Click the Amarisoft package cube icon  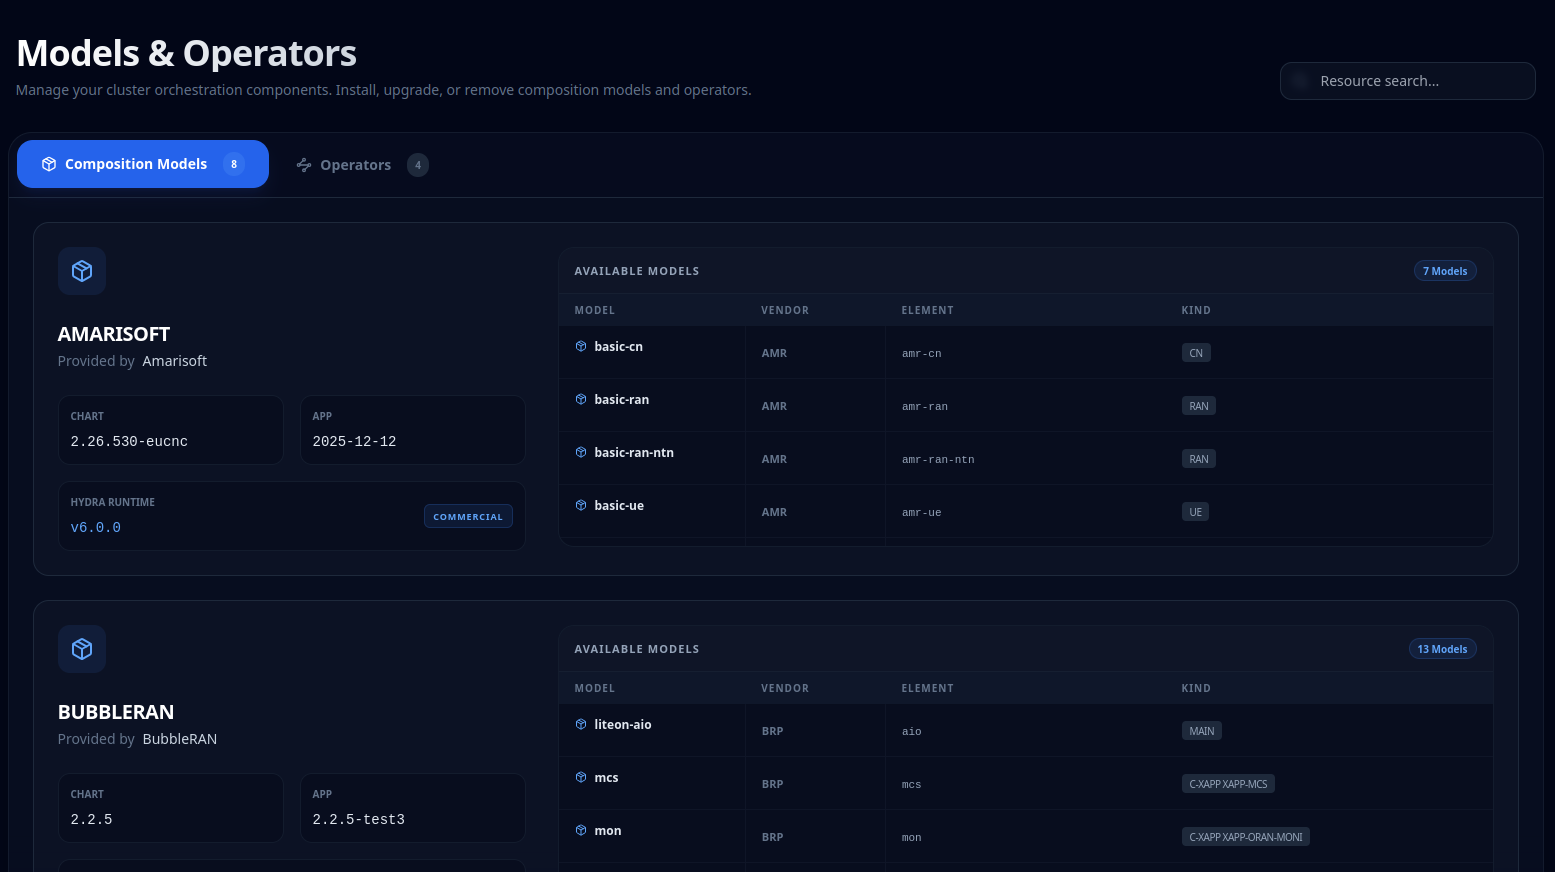point(82,271)
